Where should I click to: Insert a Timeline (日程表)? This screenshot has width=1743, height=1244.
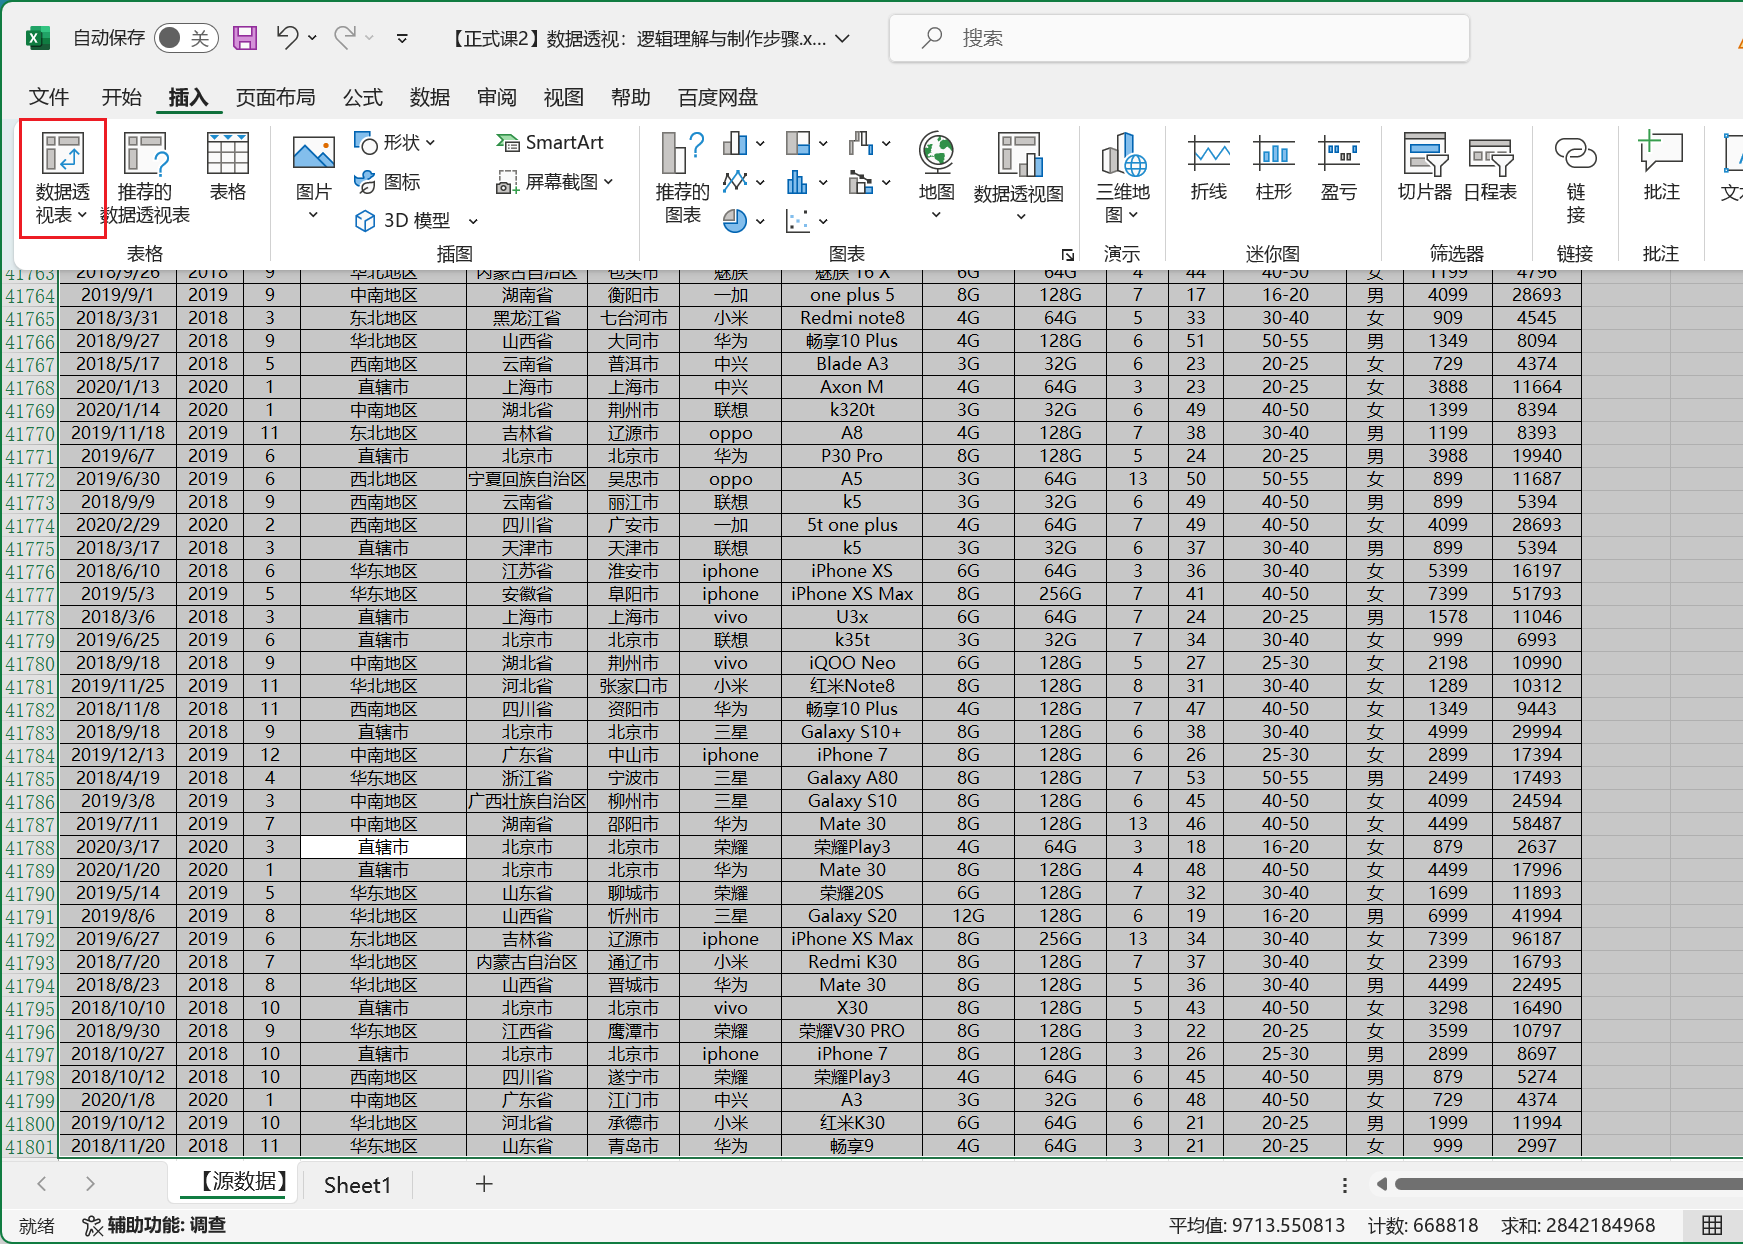click(1490, 168)
